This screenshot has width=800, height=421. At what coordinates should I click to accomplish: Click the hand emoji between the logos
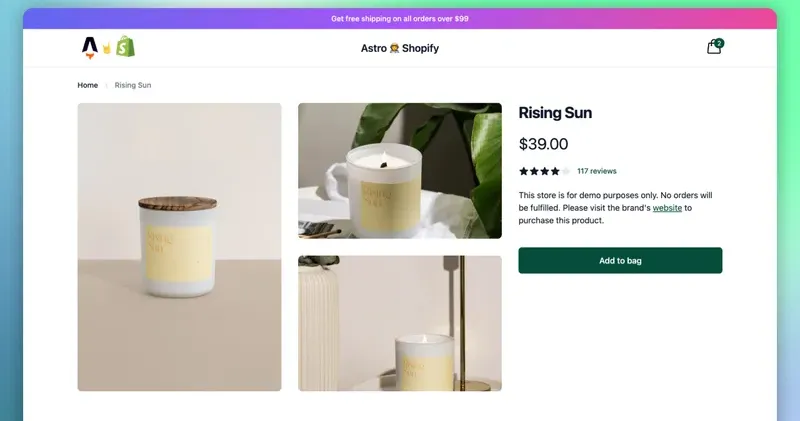click(107, 47)
